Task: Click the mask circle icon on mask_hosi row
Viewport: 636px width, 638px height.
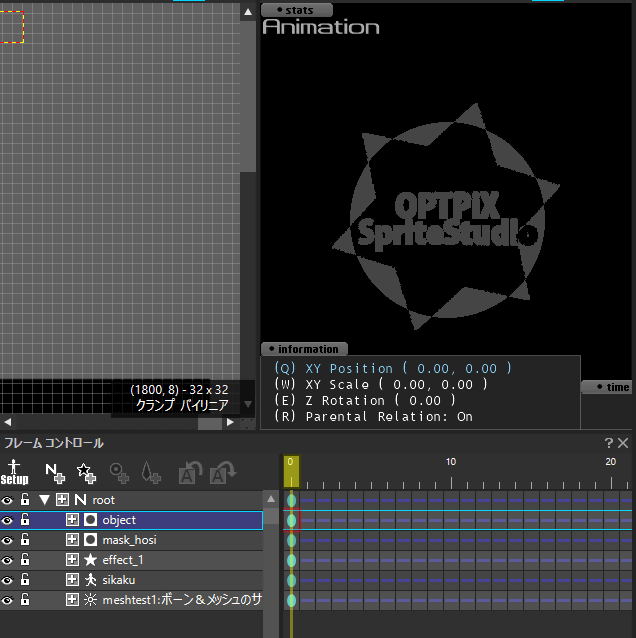Action: coord(90,540)
